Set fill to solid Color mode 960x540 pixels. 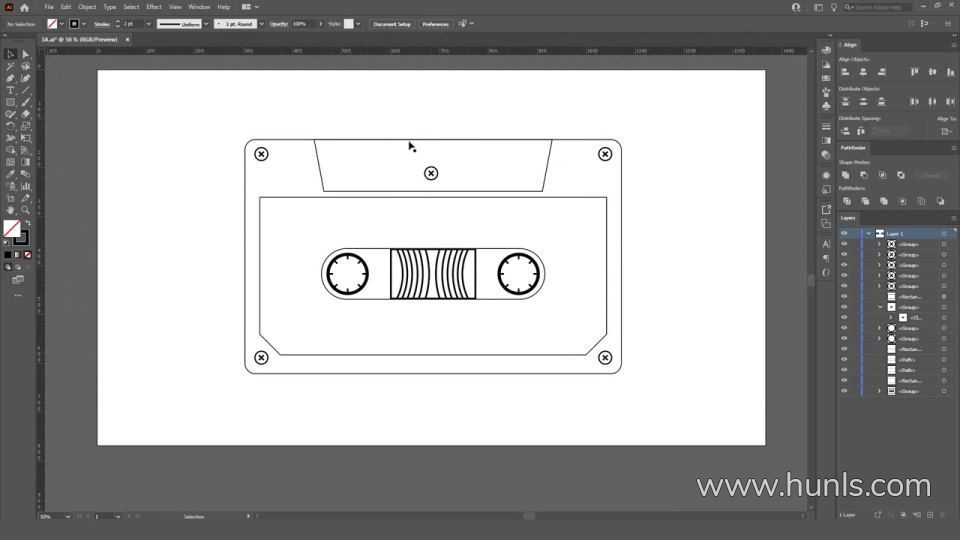pyautogui.click(x=7, y=255)
